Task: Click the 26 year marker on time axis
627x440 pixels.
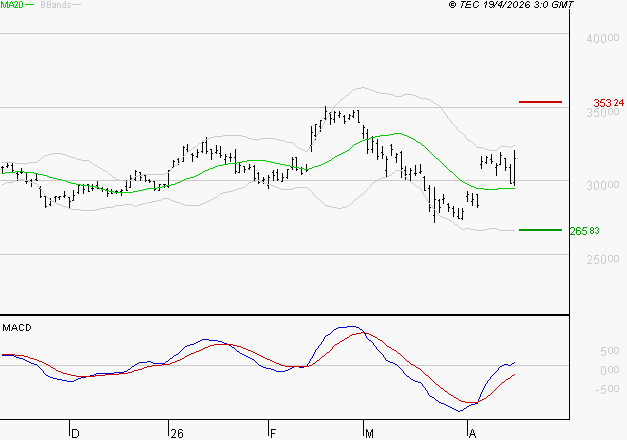Action: [x=177, y=434]
